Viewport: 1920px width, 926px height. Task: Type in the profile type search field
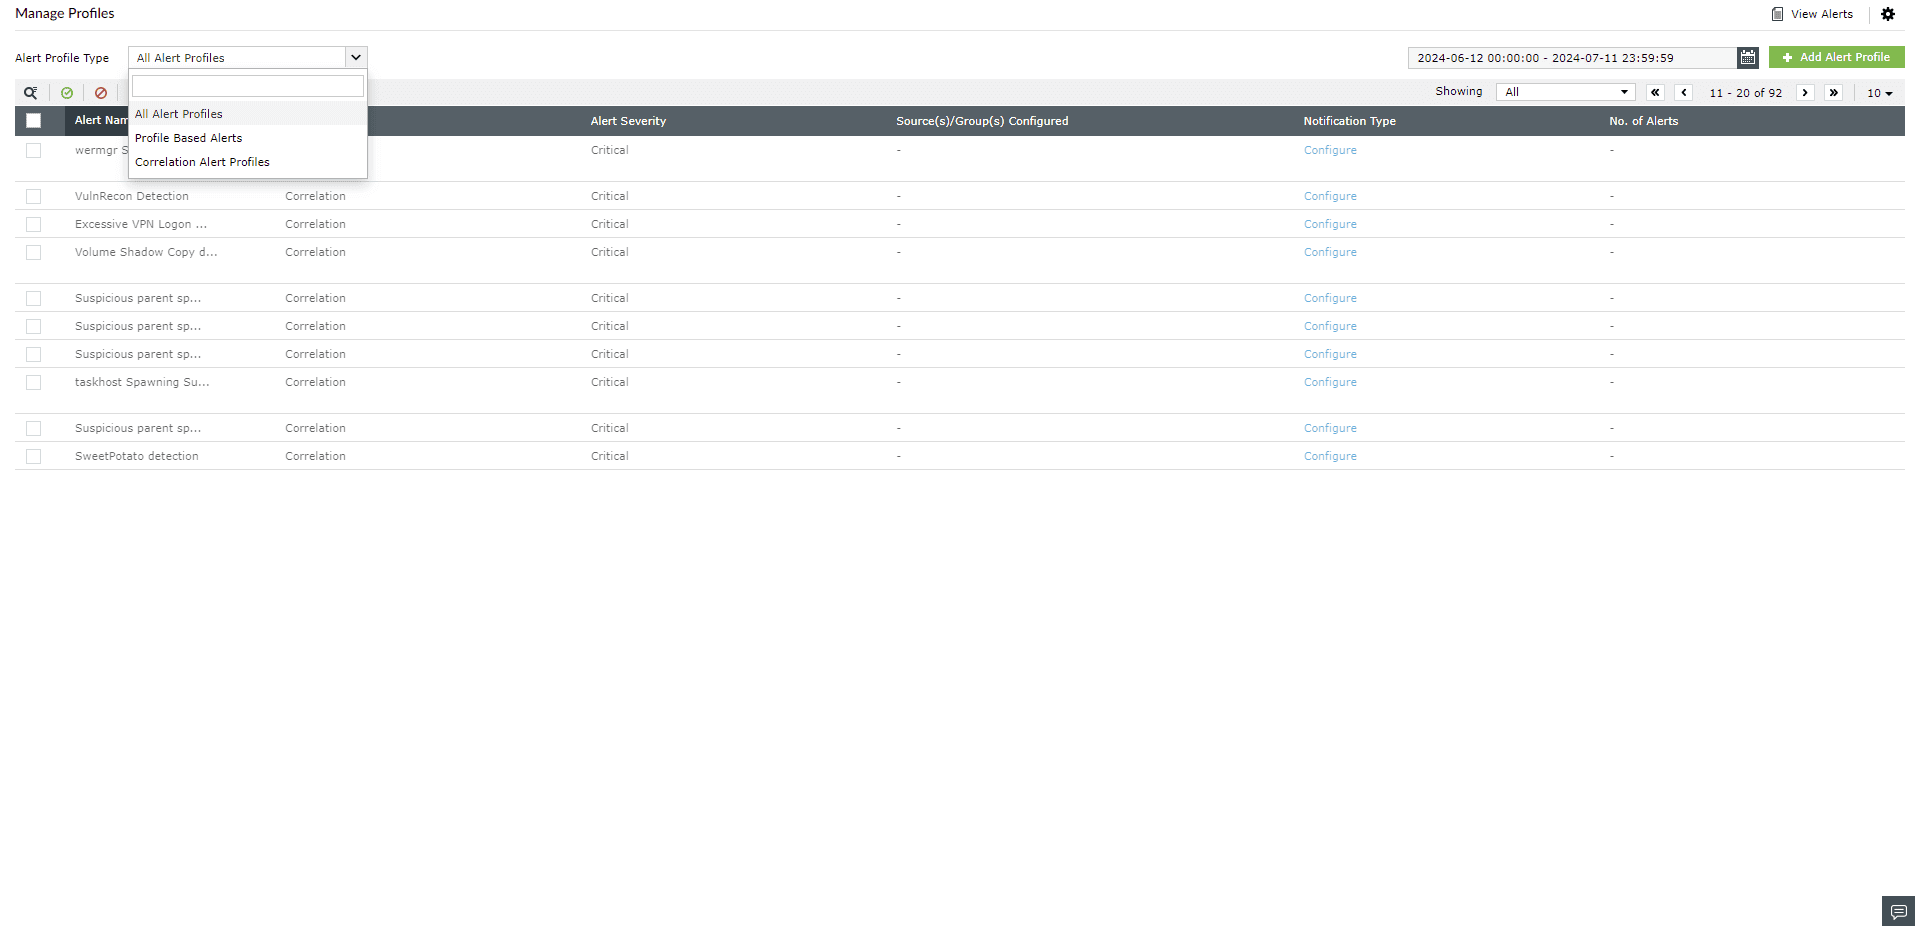point(246,86)
